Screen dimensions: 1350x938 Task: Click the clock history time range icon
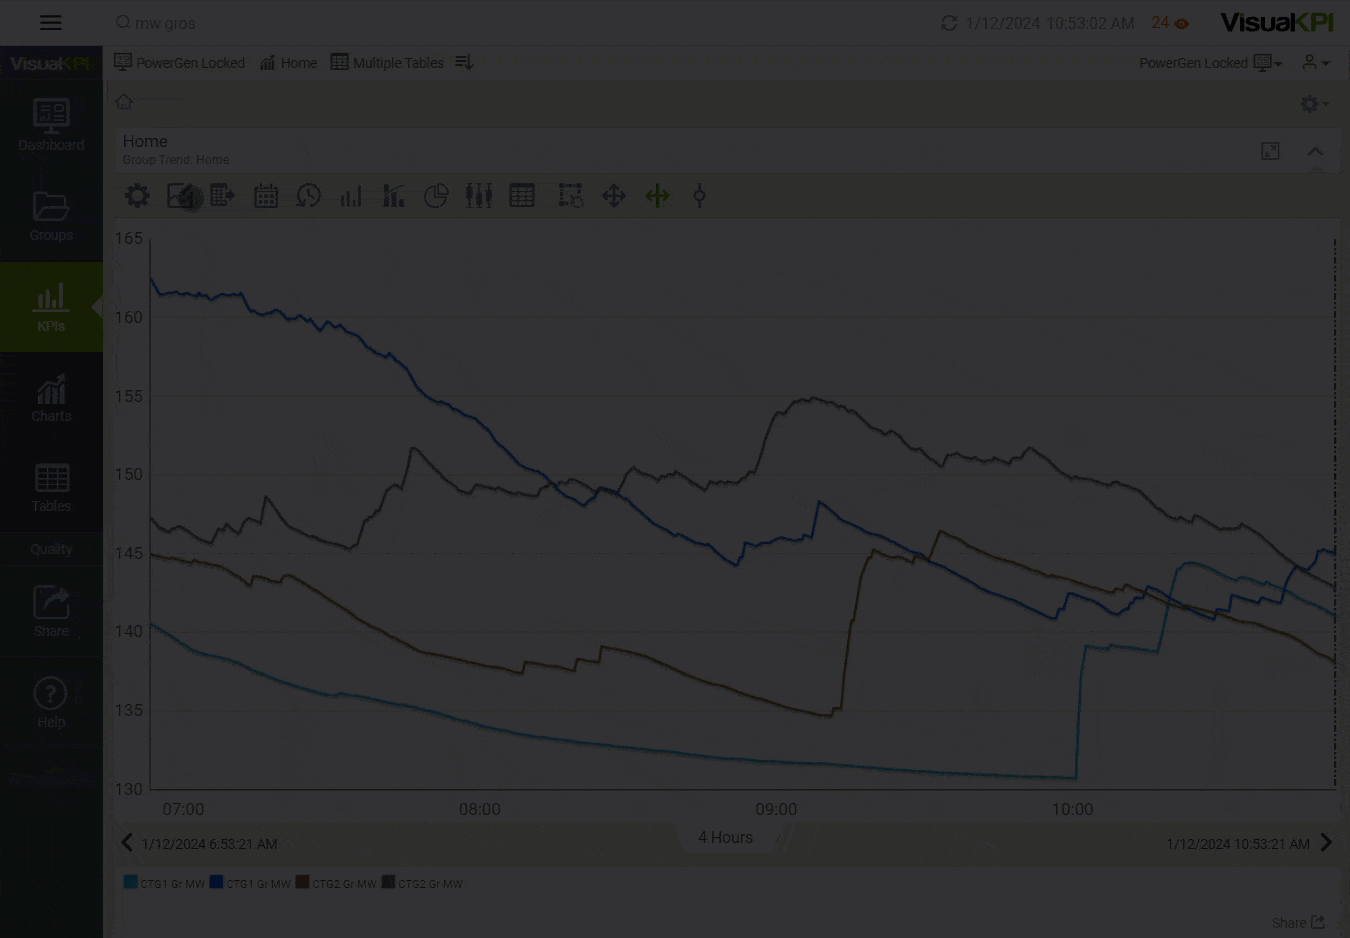coord(308,196)
